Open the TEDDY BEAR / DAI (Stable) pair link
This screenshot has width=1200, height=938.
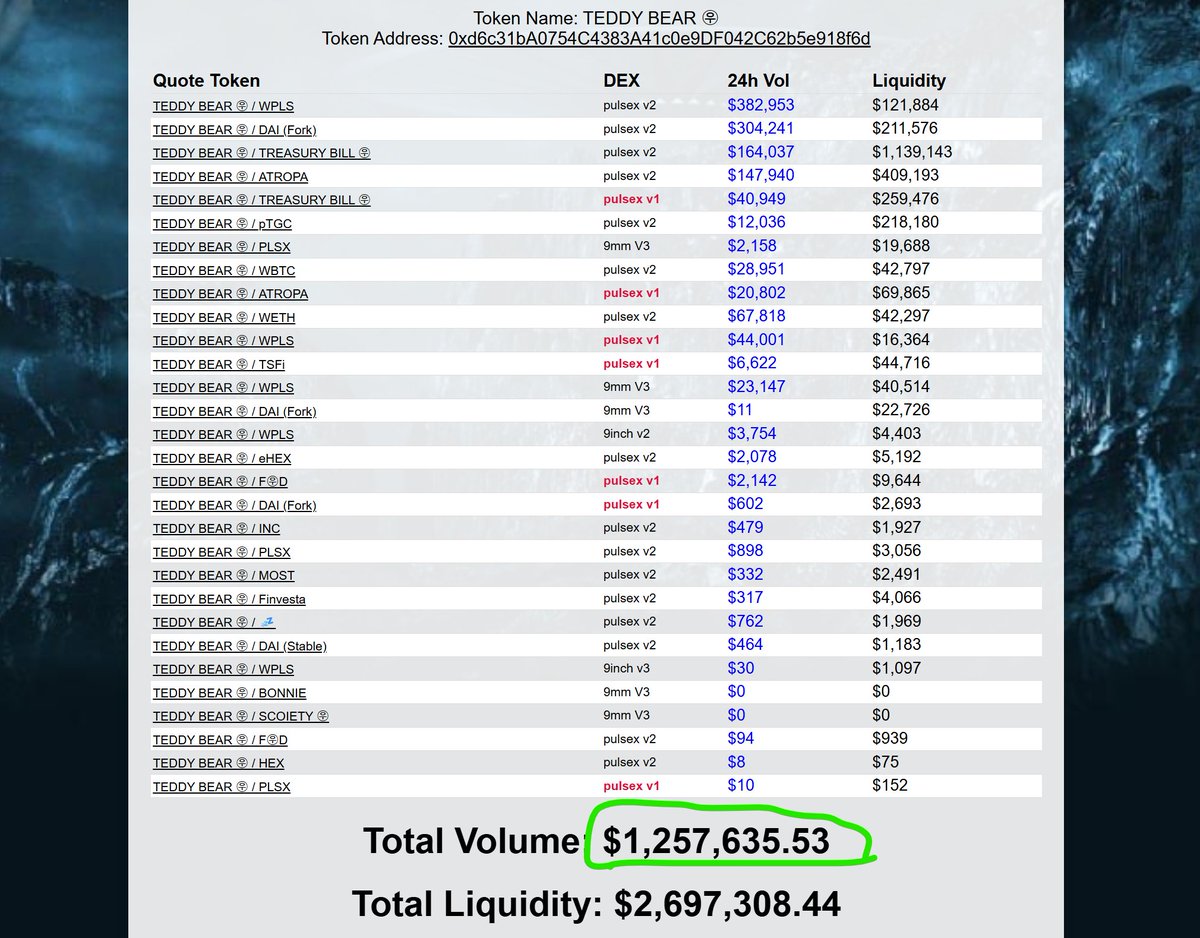[x=240, y=647]
